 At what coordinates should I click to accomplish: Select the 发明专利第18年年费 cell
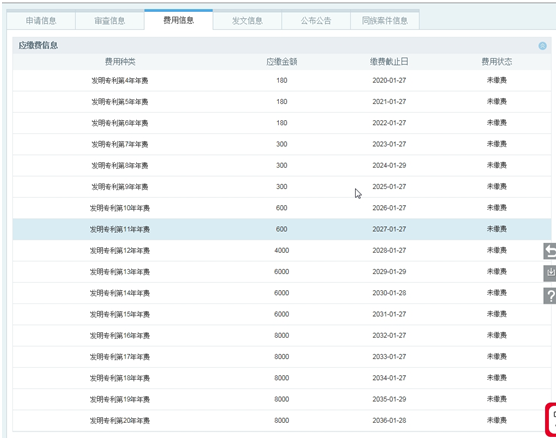[x=120, y=378]
